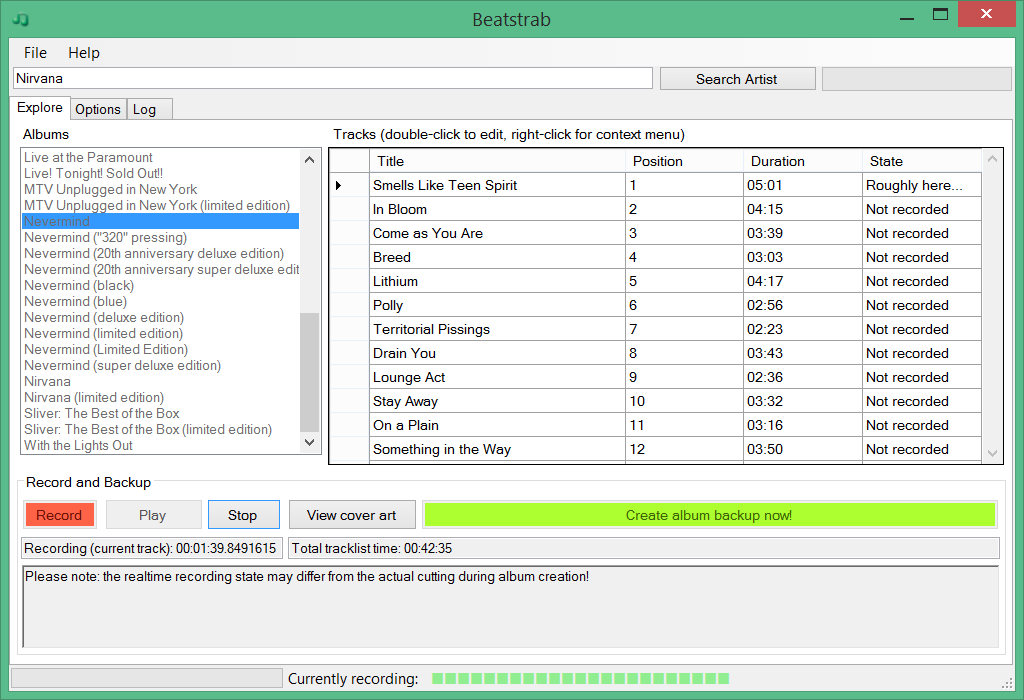This screenshot has height=700, width=1024.
Task: Click the realtime recording note text box
Action: tap(511, 607)
